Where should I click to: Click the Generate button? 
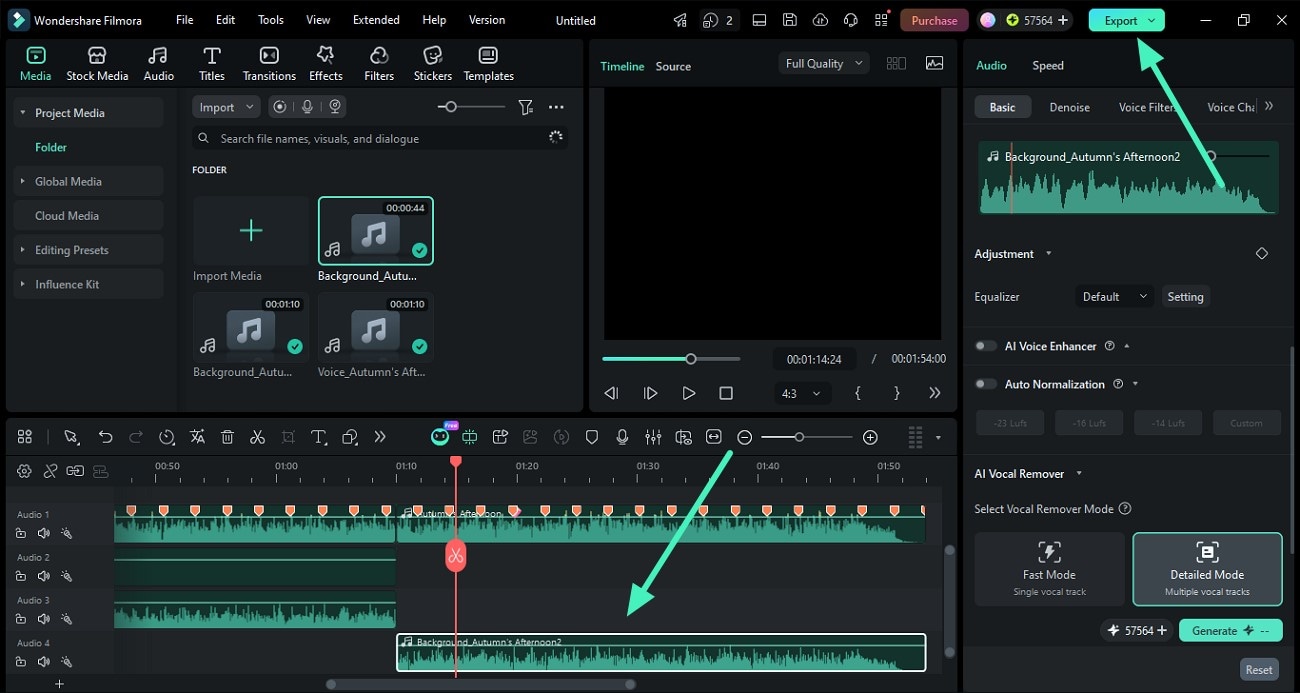[x=1231, y=630]
